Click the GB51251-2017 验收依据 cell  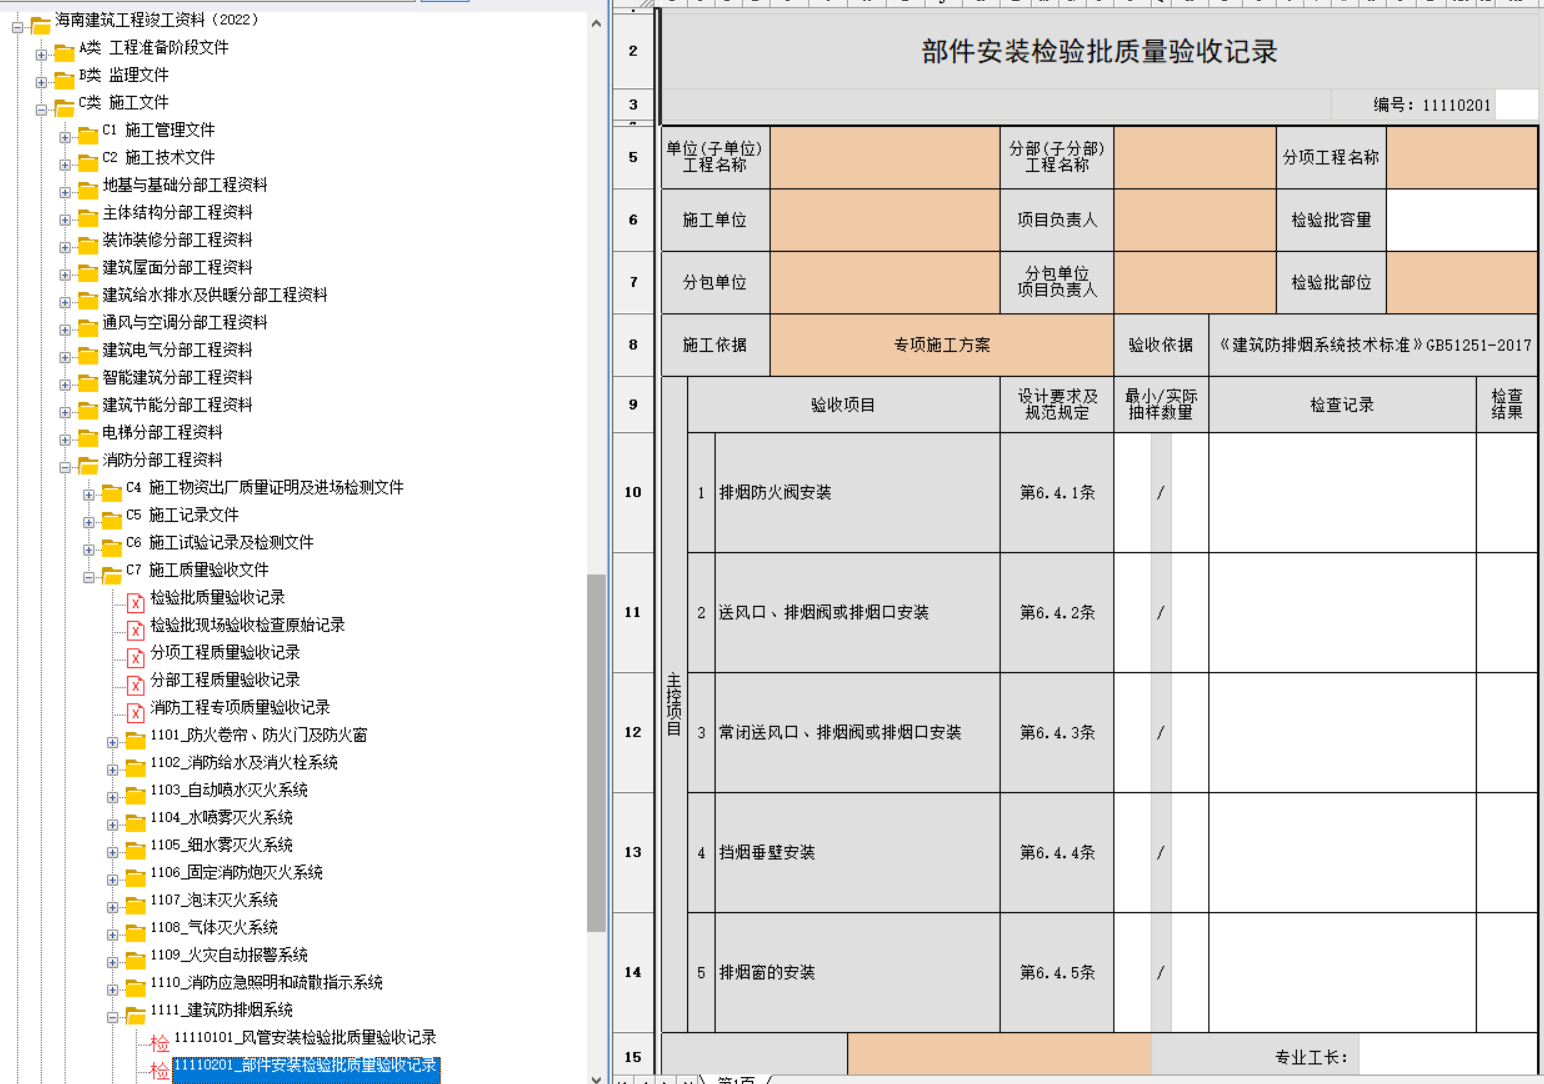(x=1374, y=345)
